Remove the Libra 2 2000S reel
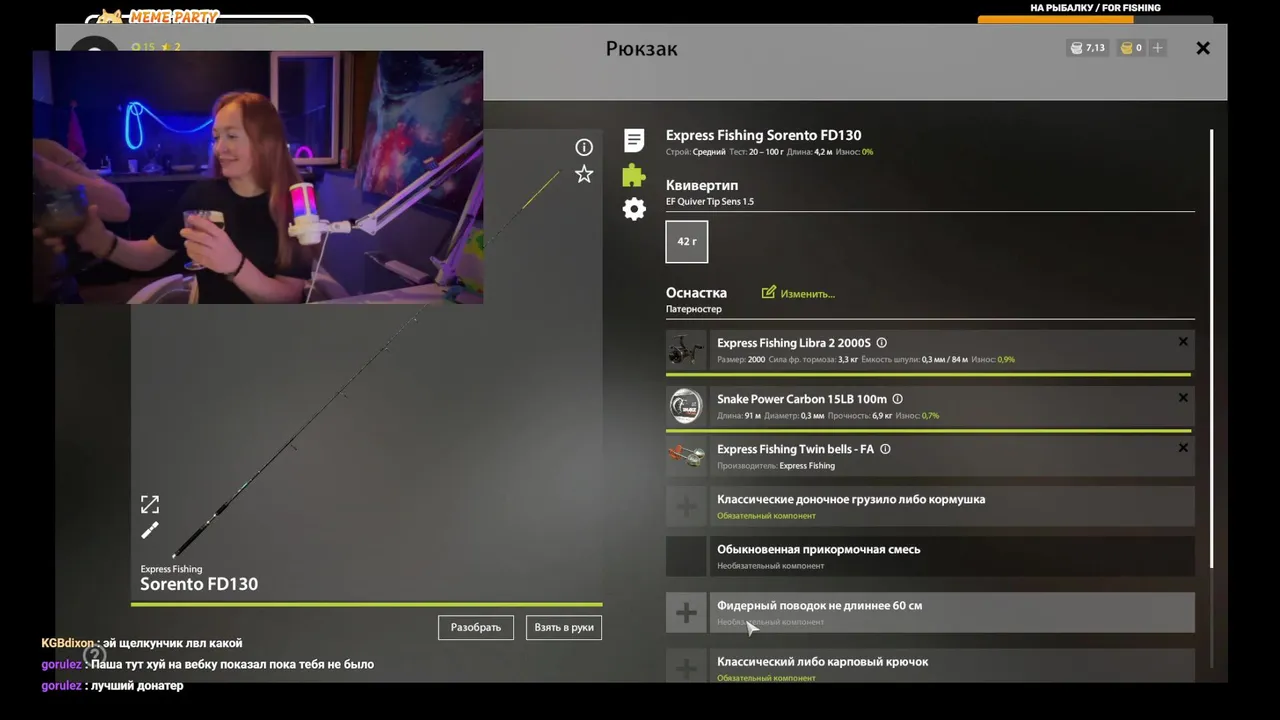The width and height of the screenshot is (1280, 720). (1183, 342)
